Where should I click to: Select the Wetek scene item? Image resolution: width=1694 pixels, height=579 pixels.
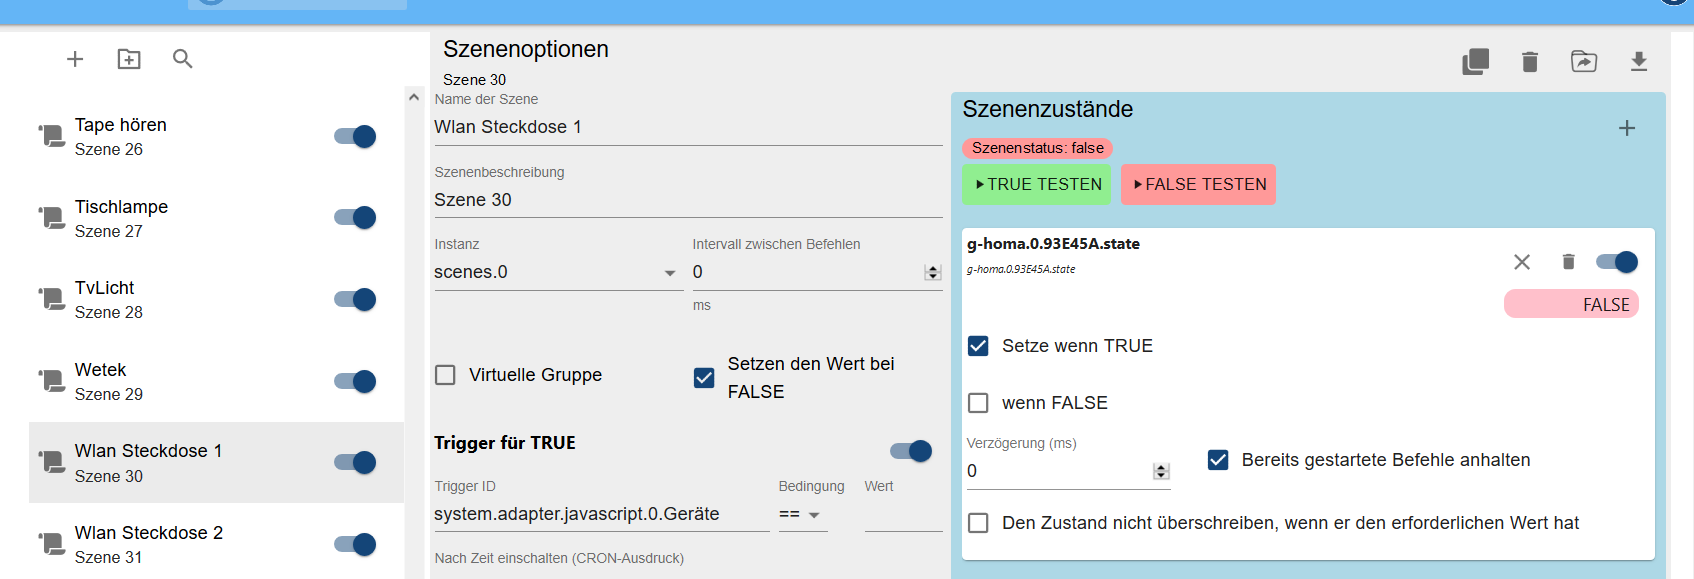[x=216, y=381]
